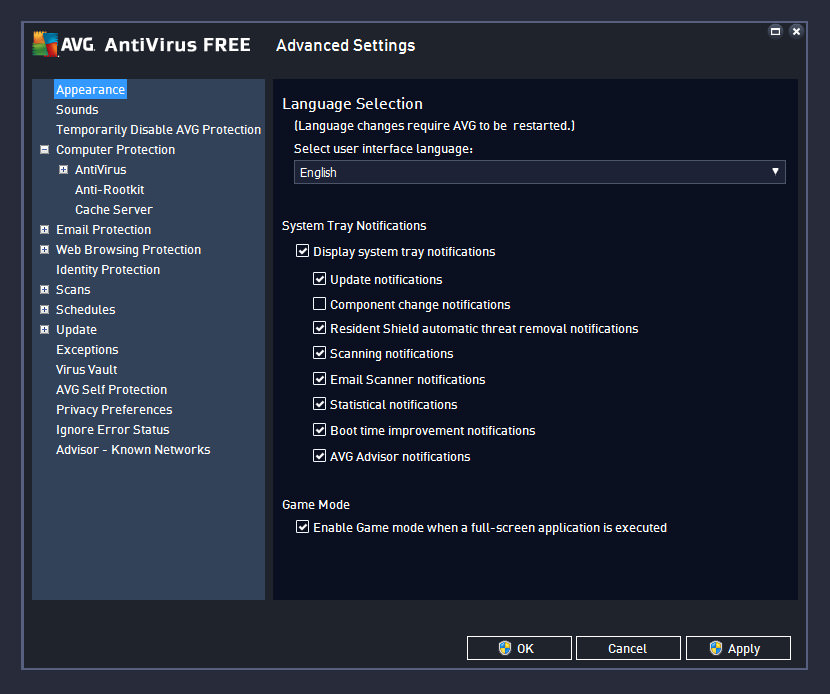Click the Apply button
This screenshot has width=830, height=694.
click(x=738, y=648)
